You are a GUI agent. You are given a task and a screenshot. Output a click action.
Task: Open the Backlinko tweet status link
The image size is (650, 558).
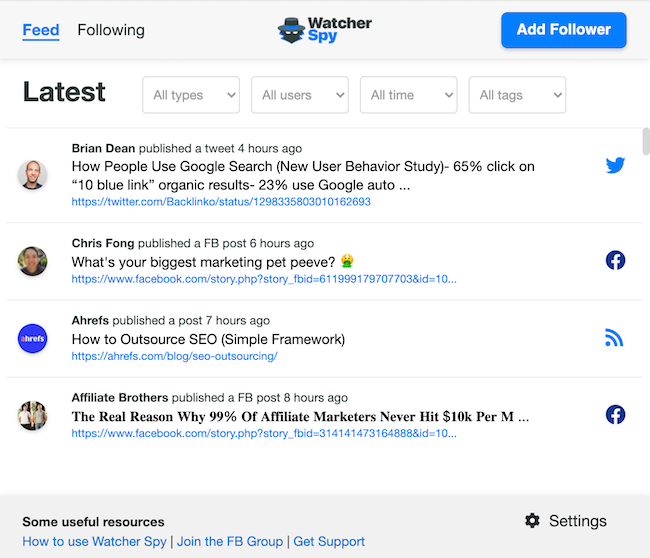[x=221, y=202]
